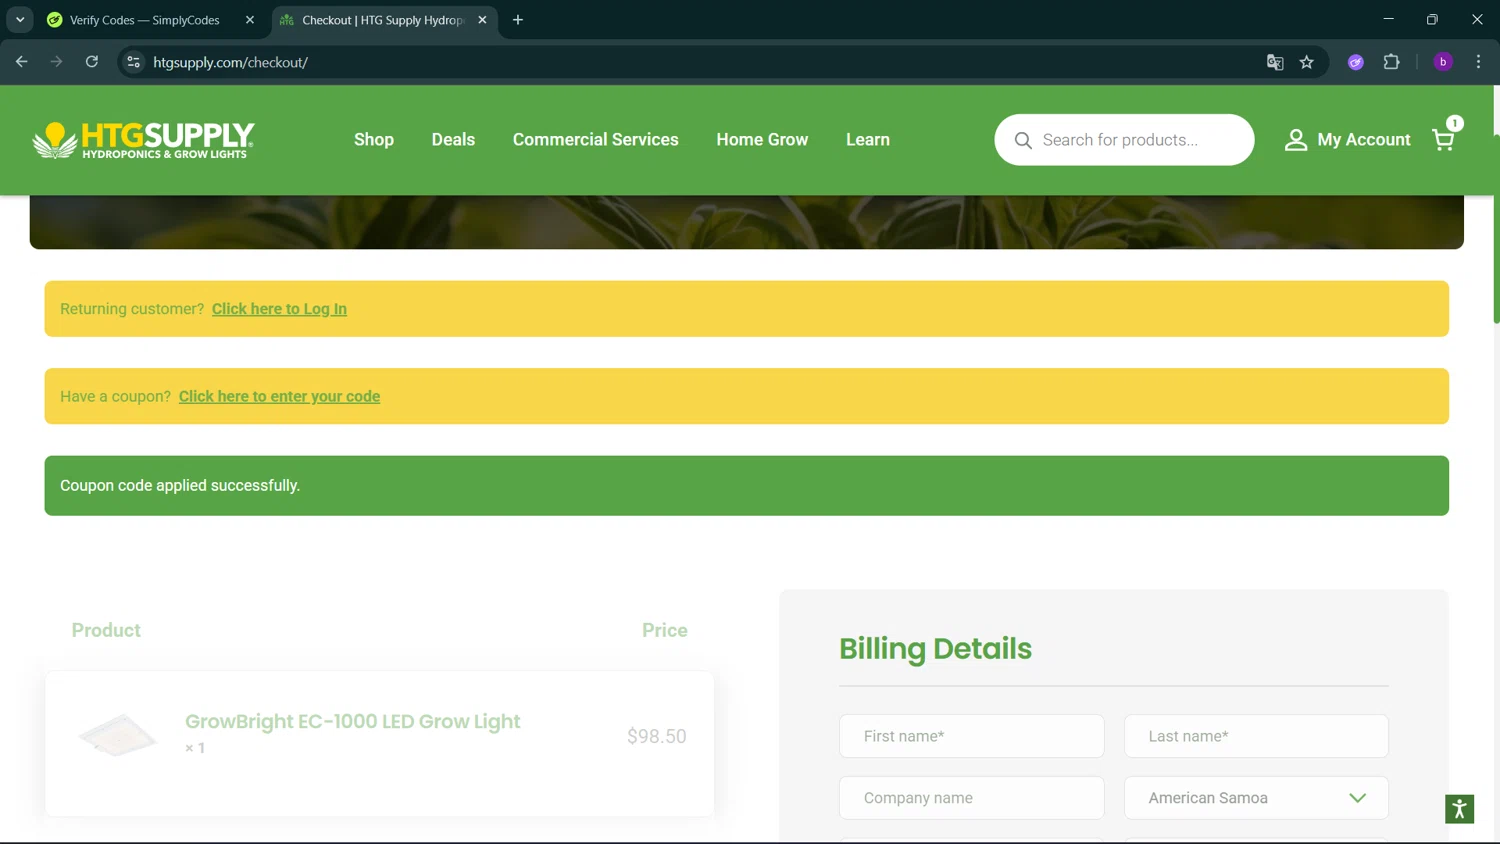The image size is (1500, 844).
Task: Click the Company name field
Action: (971, 798)
